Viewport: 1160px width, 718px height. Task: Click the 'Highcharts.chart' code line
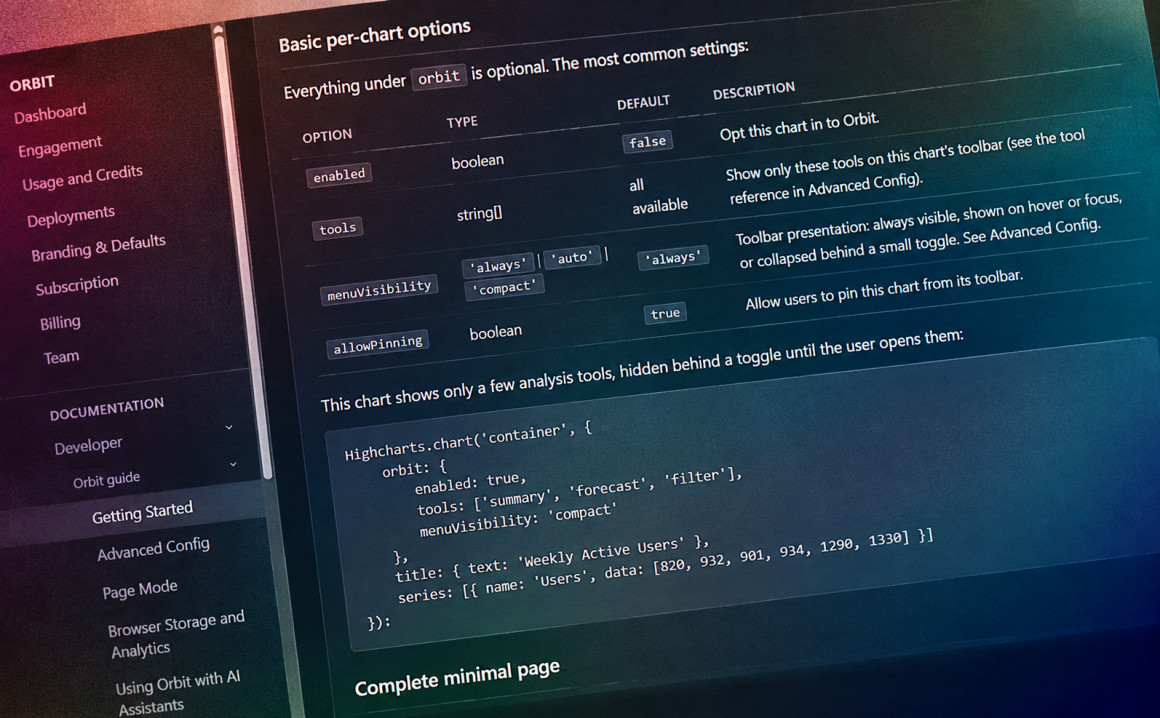point(468,441)
